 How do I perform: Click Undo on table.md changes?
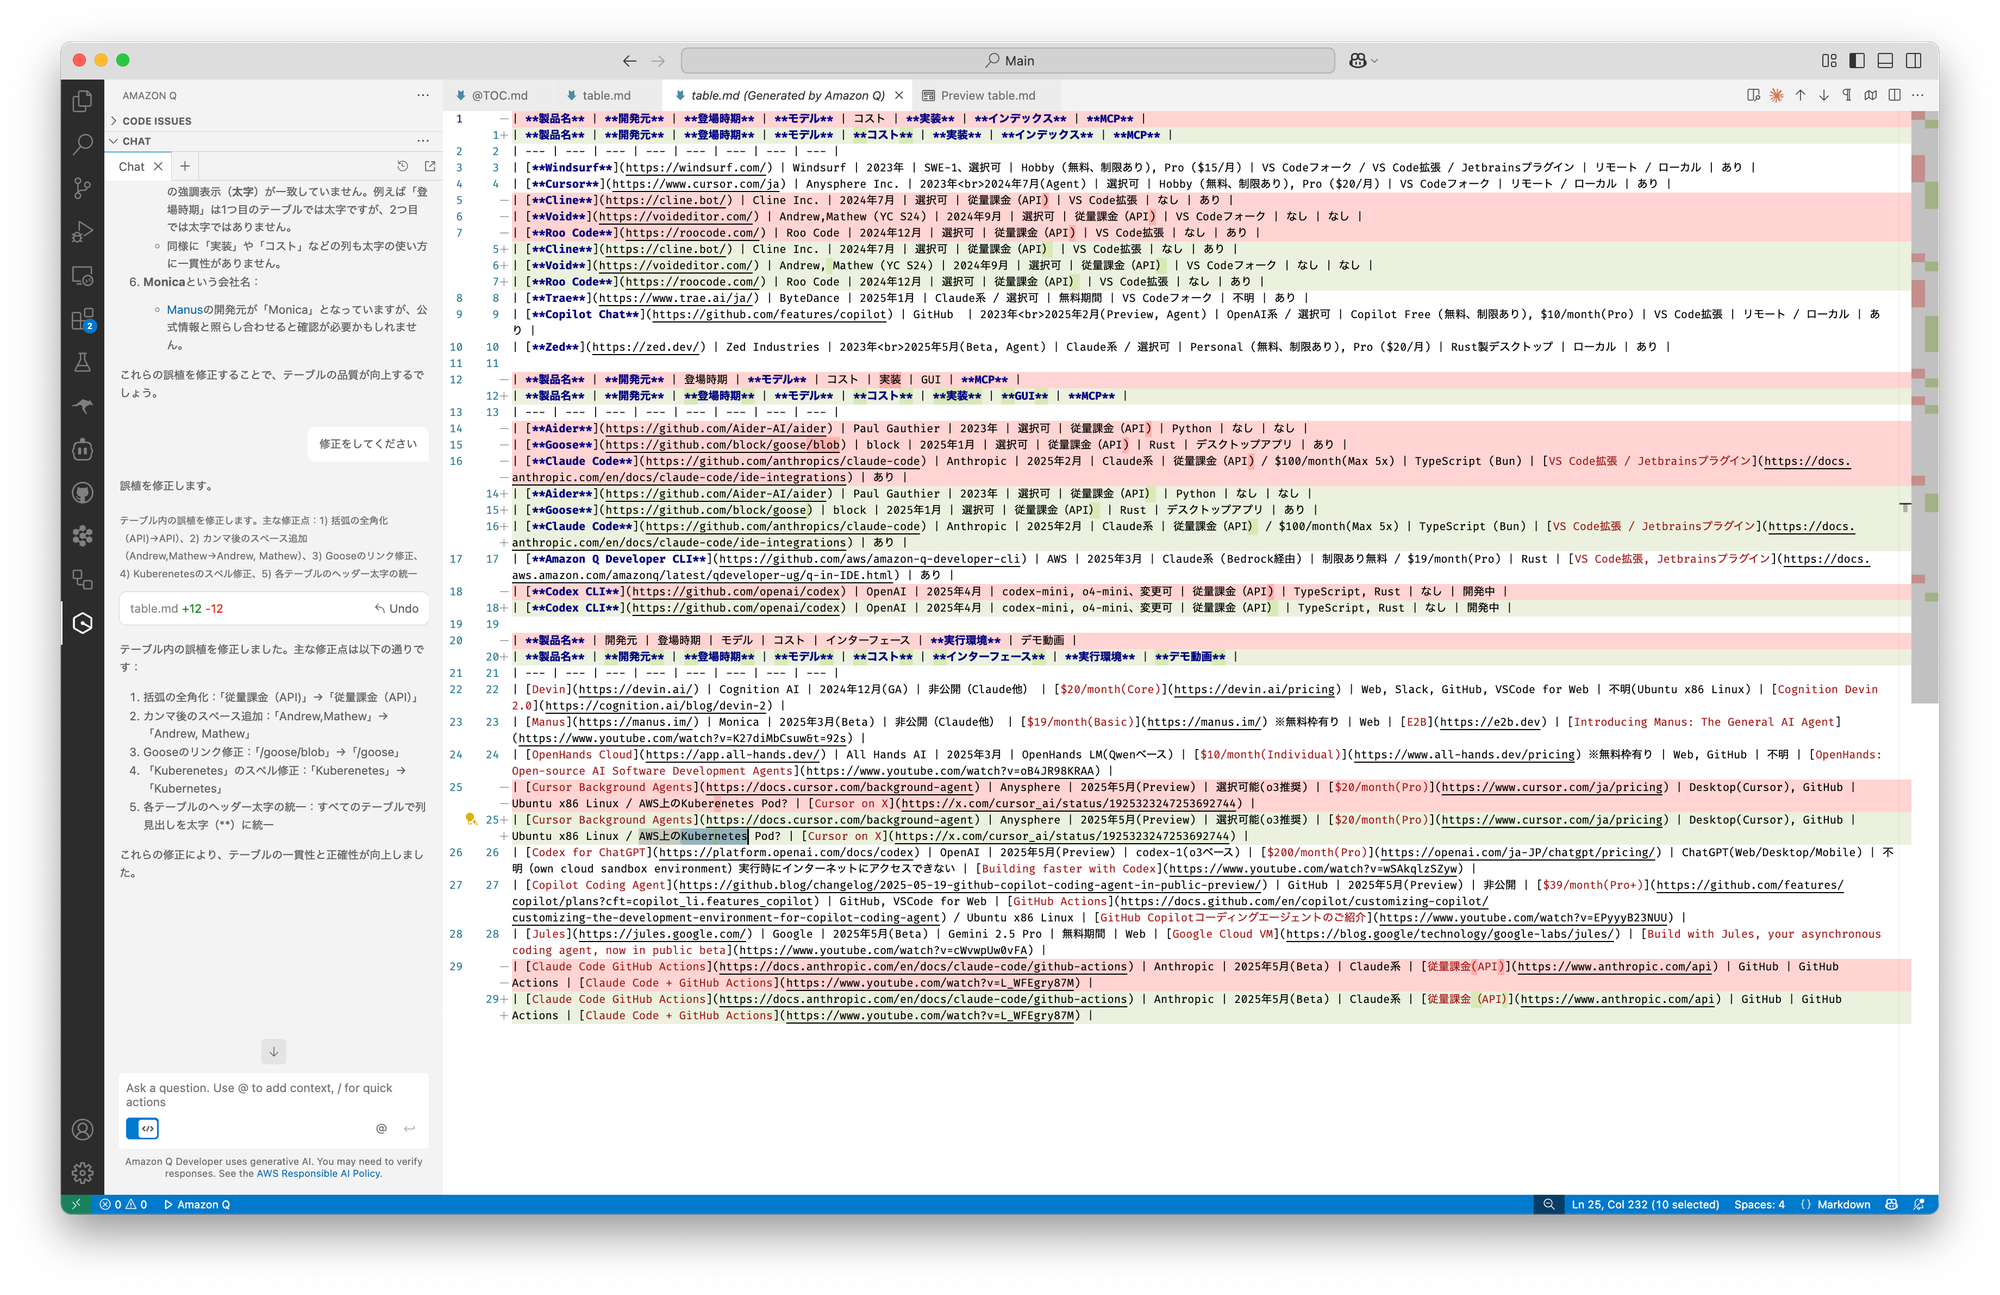(x=397, y=608)
